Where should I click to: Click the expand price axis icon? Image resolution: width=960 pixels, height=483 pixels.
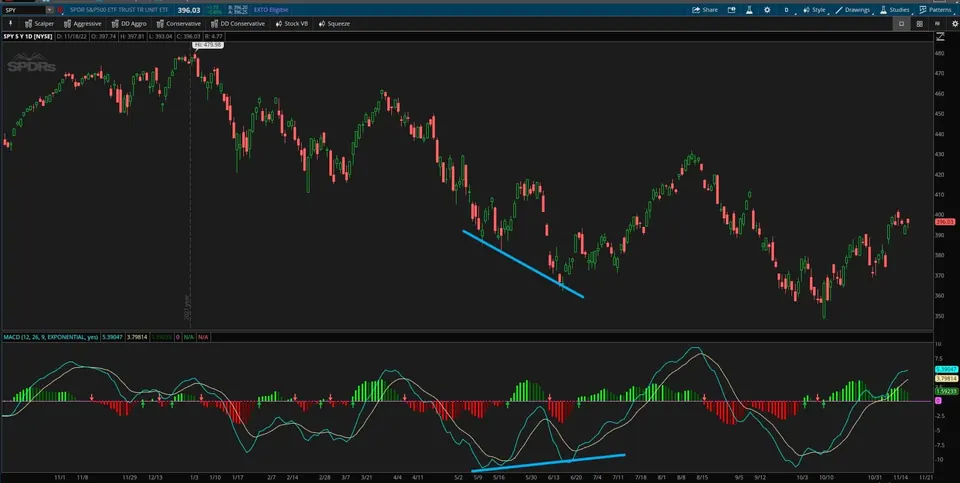[x=940, y=37]
